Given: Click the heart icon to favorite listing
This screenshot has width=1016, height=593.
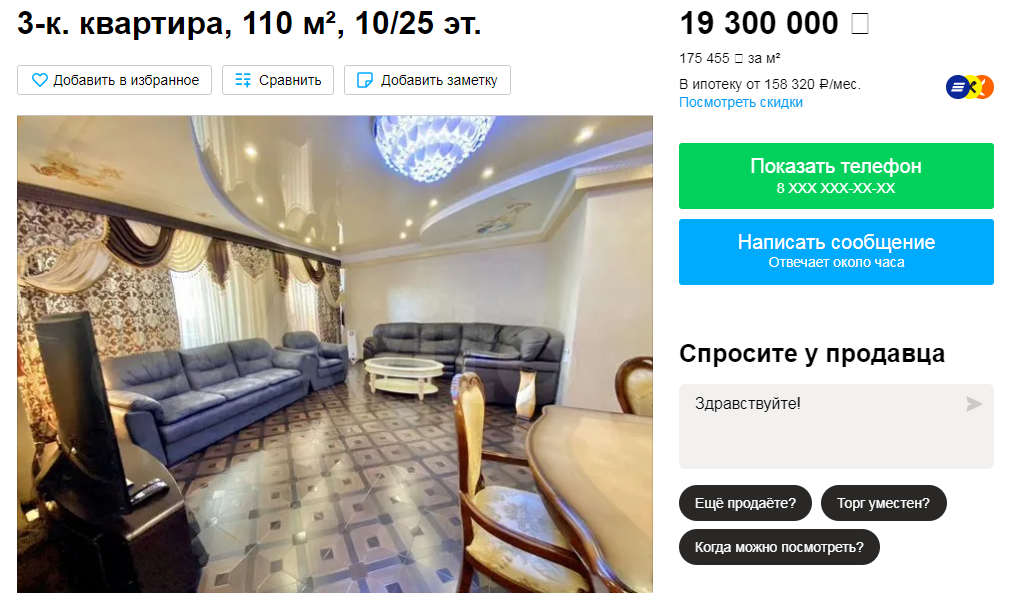Looking at the screenshot, I should click(40, 80).
